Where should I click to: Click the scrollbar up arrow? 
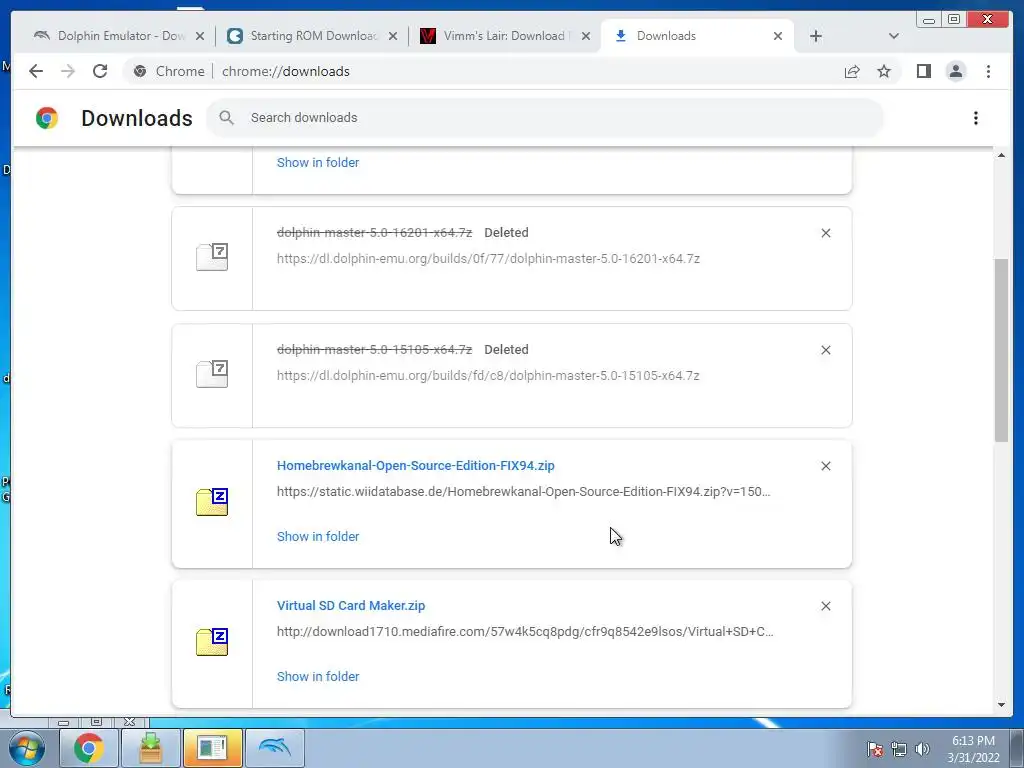1001,155
